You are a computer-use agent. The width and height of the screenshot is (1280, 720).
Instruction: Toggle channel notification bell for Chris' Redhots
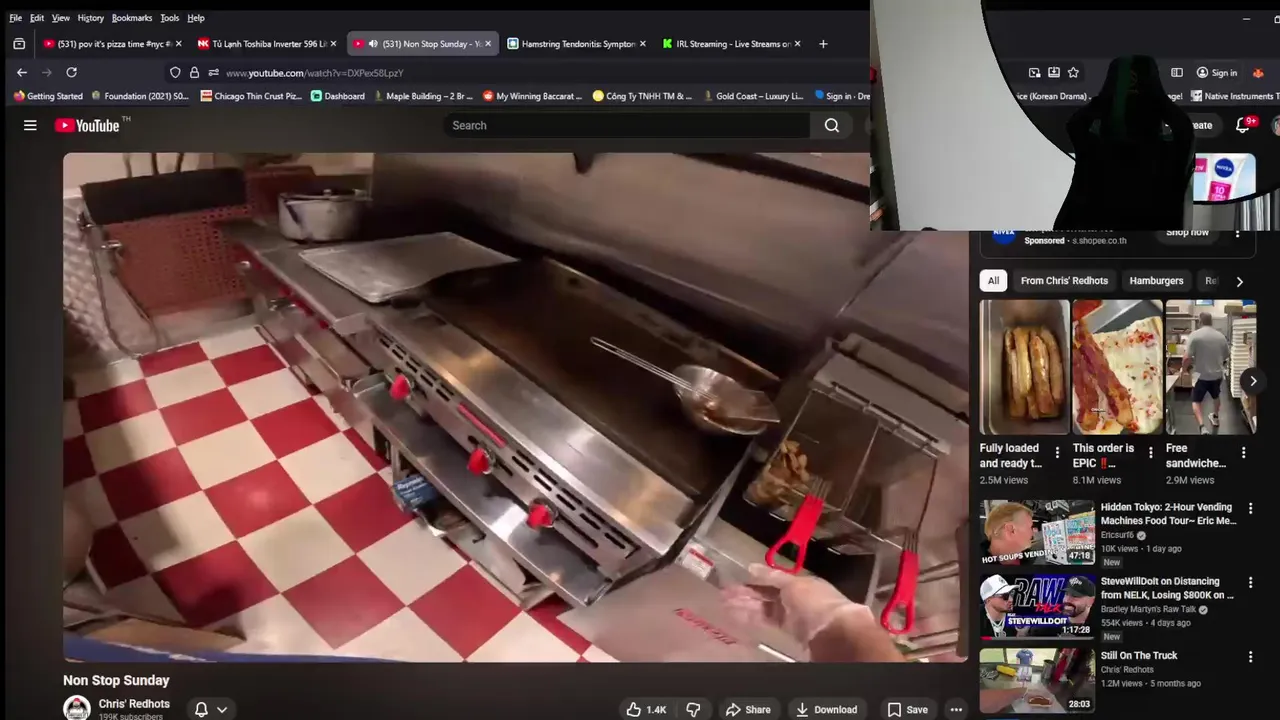tap(201, 709)
